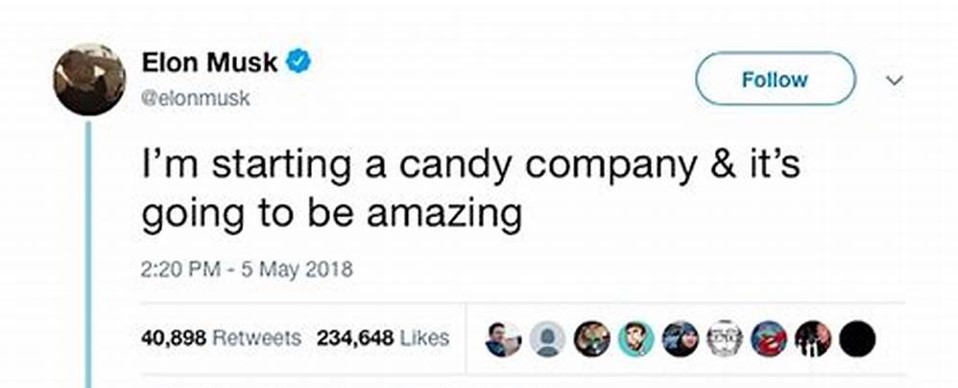View the 234,648 Likes list
Viewport: 958px width, 388px height.
383,337
